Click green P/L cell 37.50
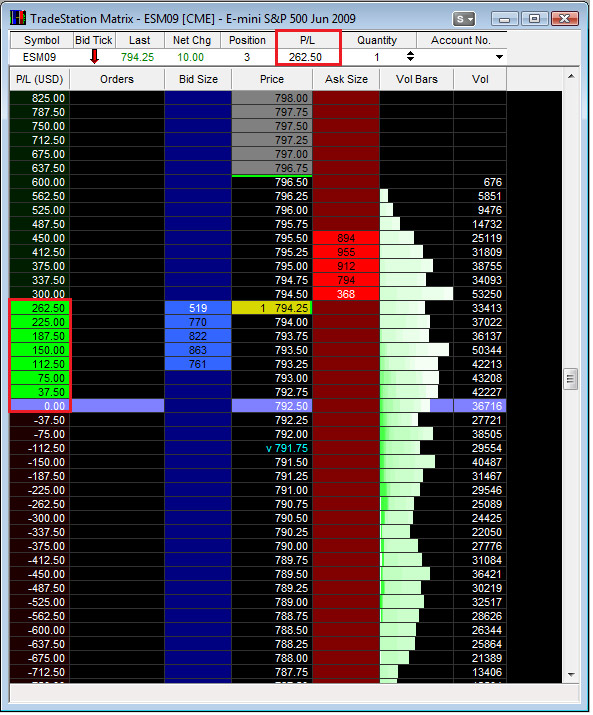 point(40,392)
